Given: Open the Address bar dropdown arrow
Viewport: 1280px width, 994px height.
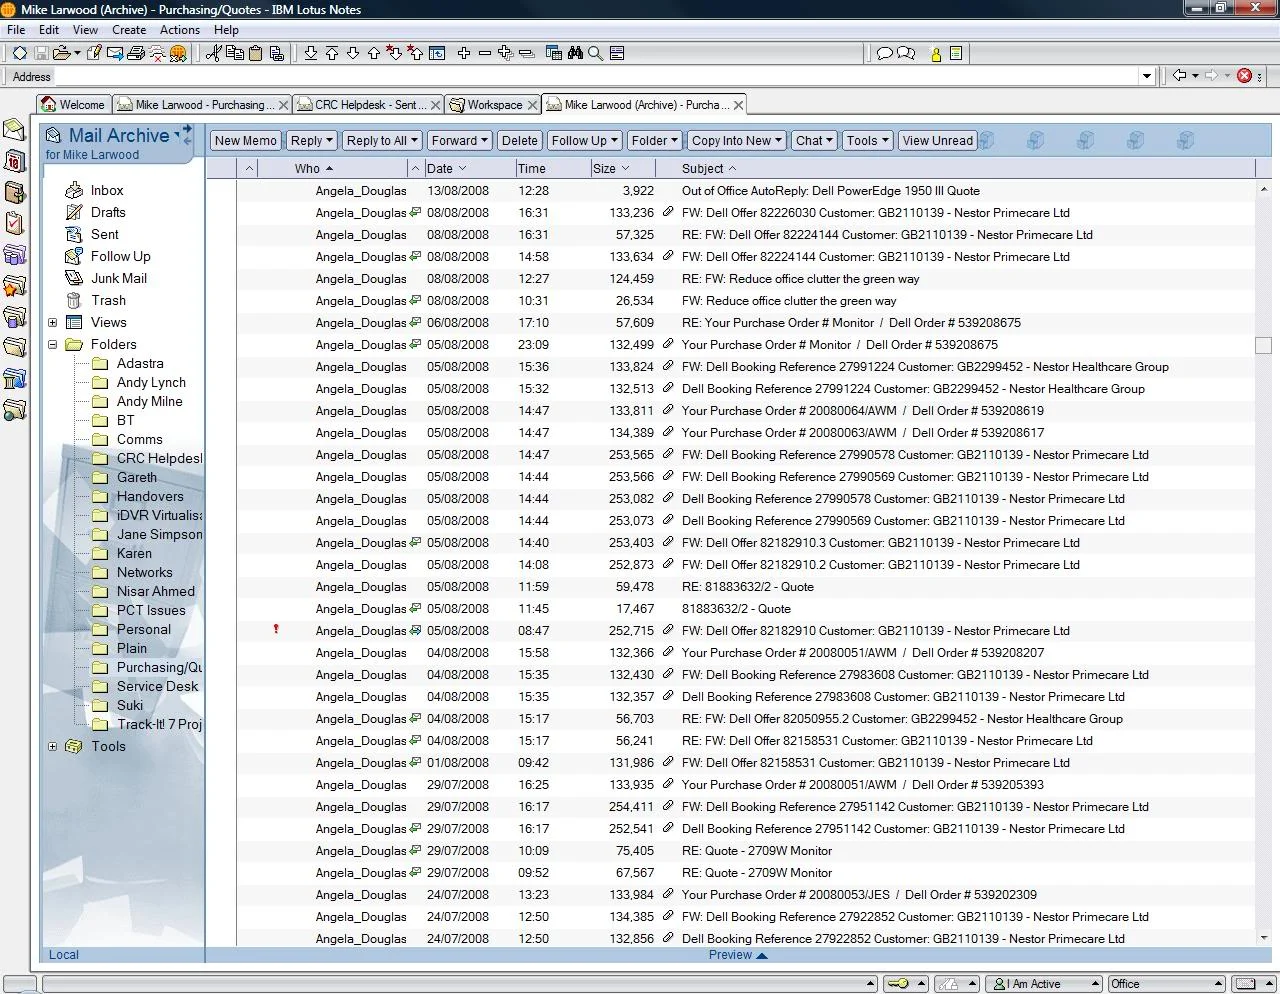Looking at the screenshot, I should point(1147,76).
